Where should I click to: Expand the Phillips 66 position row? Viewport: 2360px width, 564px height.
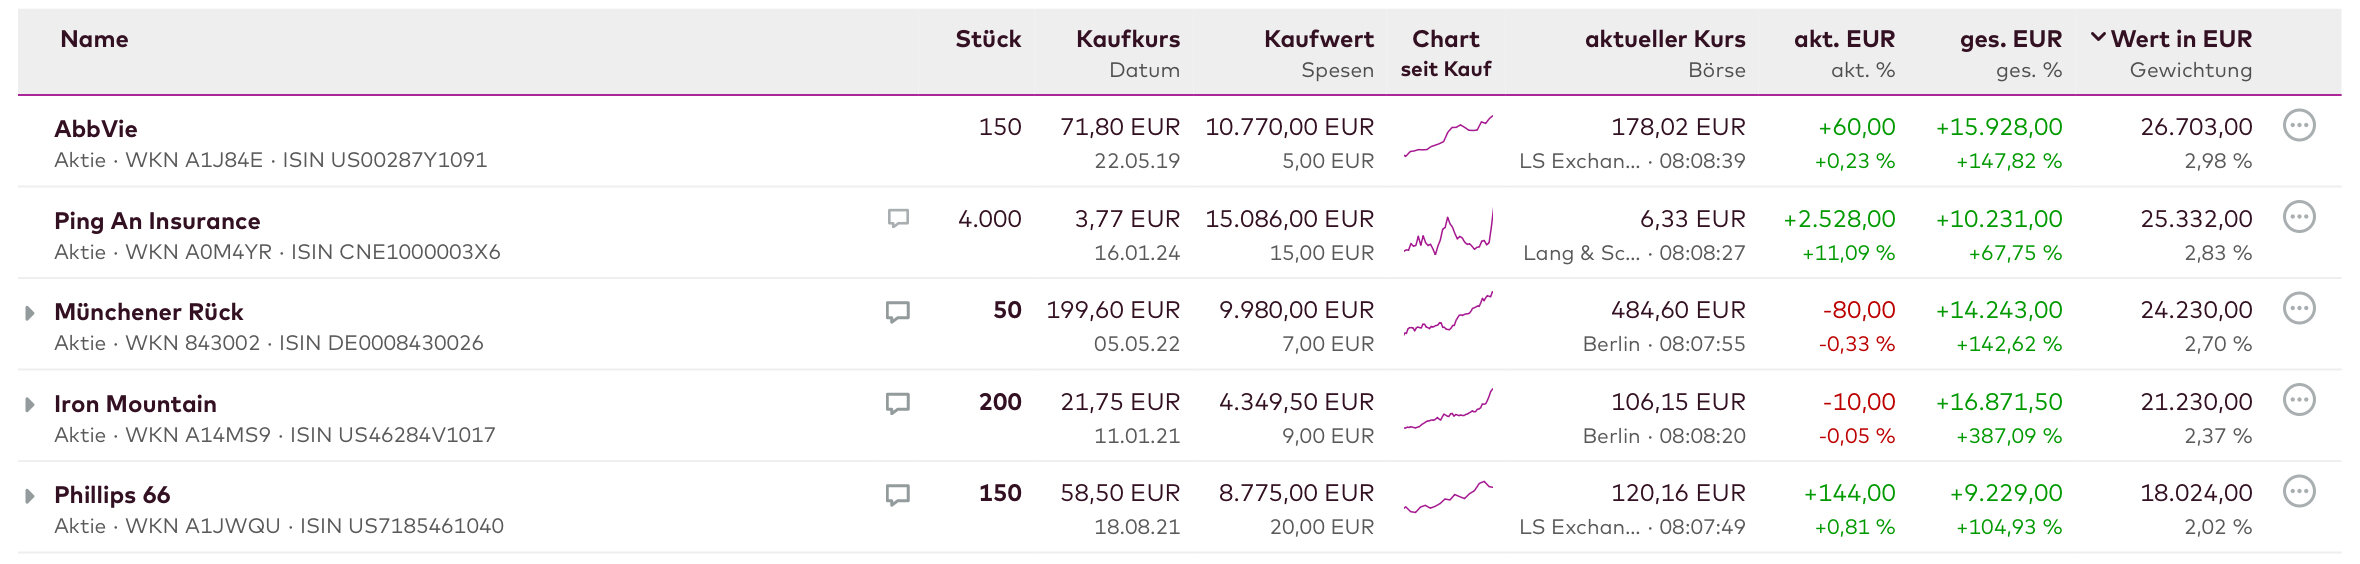pyautogui.click(x=30, y=496)
